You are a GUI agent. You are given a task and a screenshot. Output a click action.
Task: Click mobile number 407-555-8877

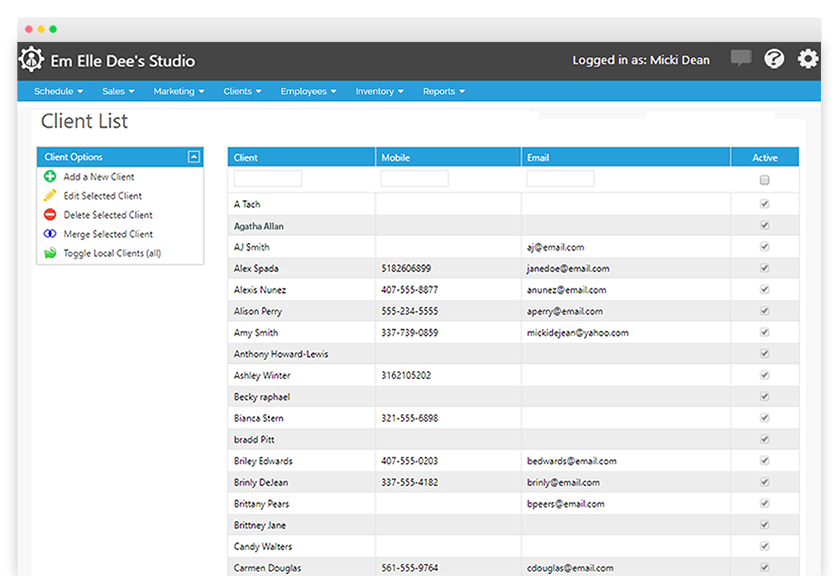[409, 290]
